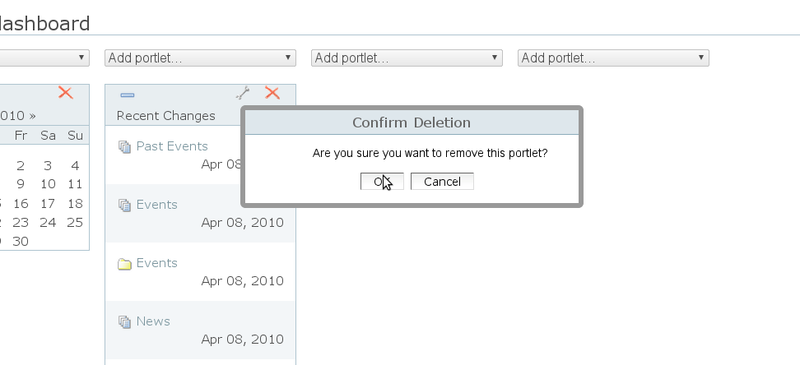Image resolution: width=800 pixels, height=365 pixels.
Task: Open the News link in Recent Changes
Action: 153,321
